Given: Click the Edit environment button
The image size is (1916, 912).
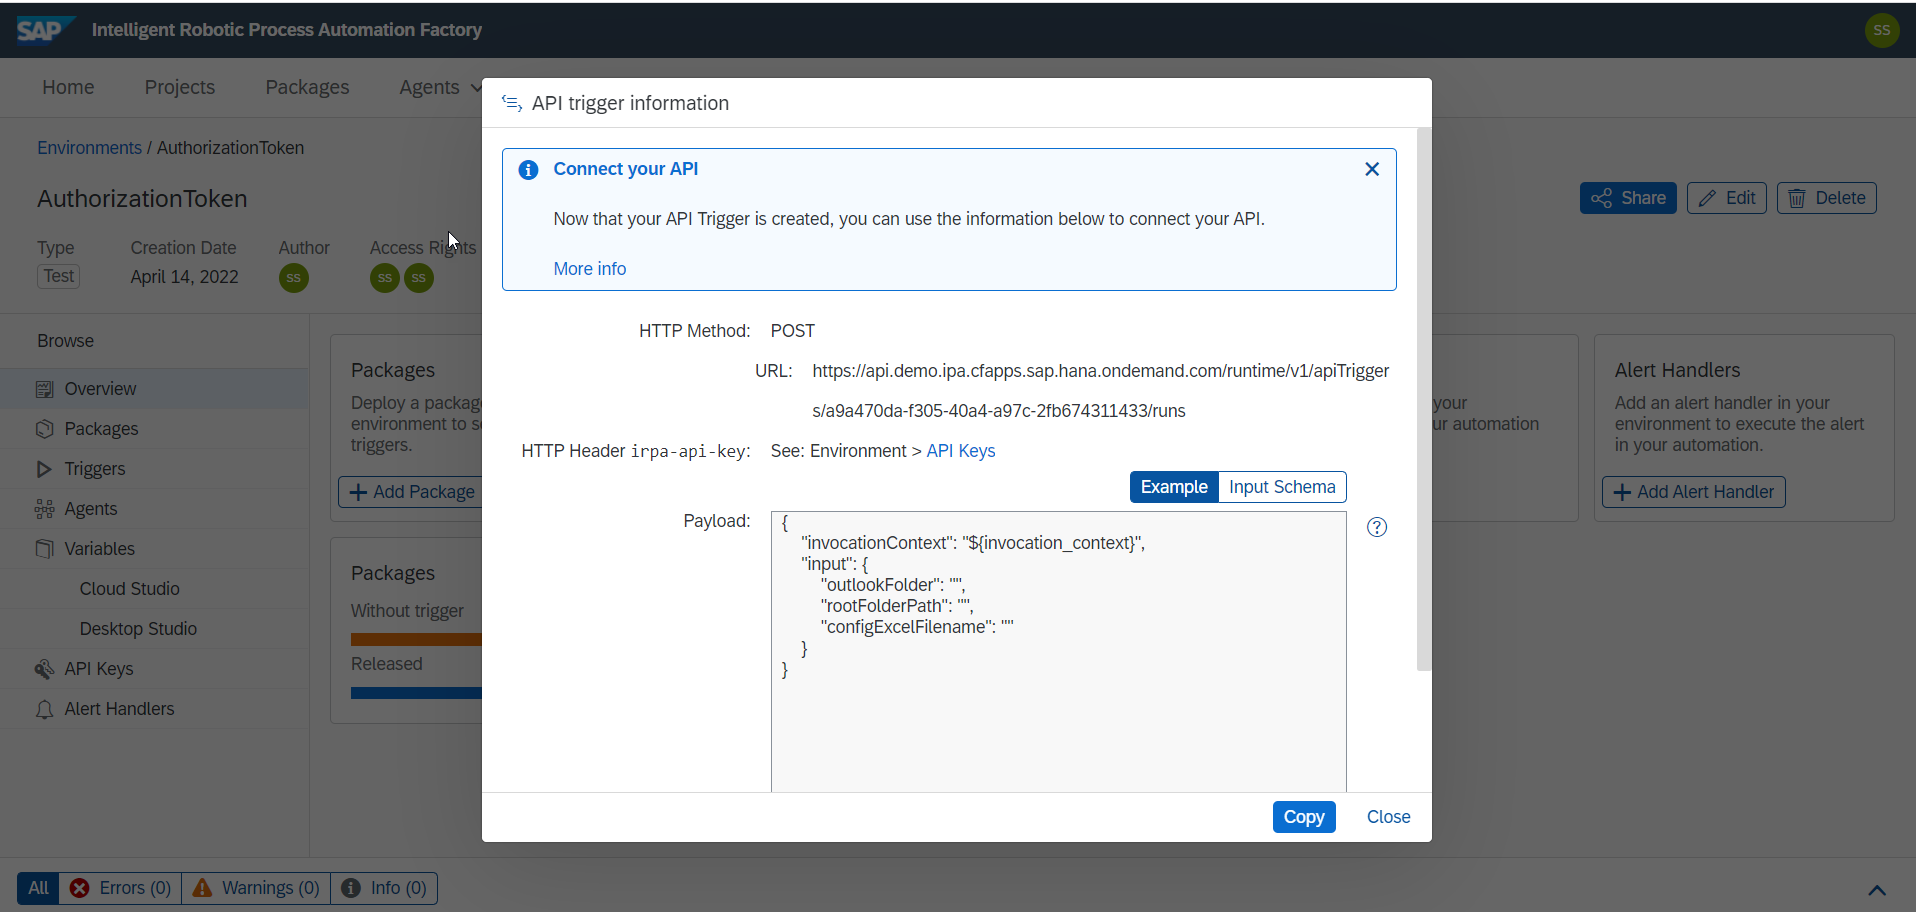Looking at the screenshot, I should pos(1727,198).
